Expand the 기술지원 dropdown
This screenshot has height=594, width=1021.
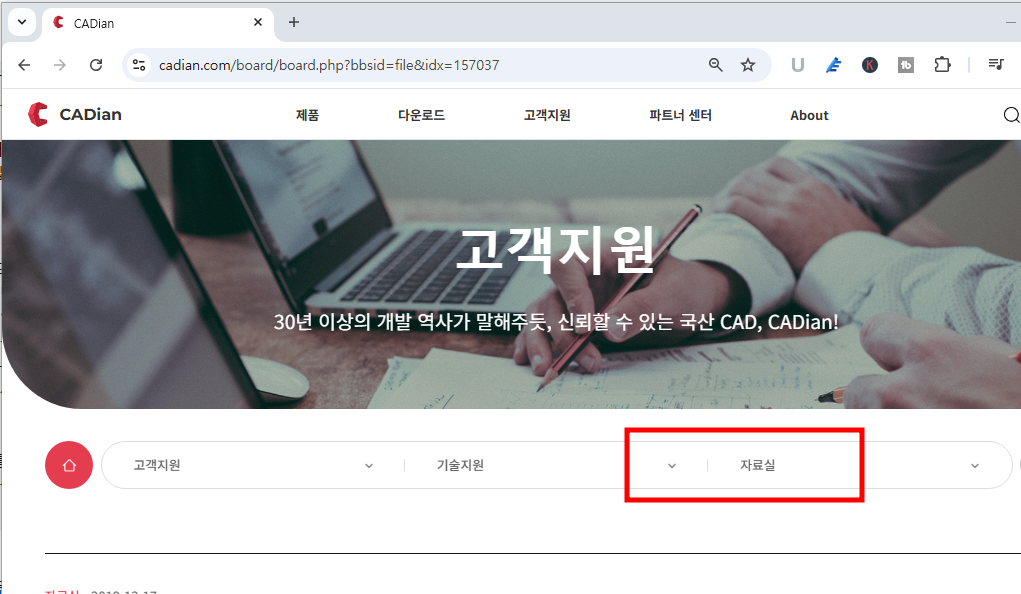click(x=672, y=464)
